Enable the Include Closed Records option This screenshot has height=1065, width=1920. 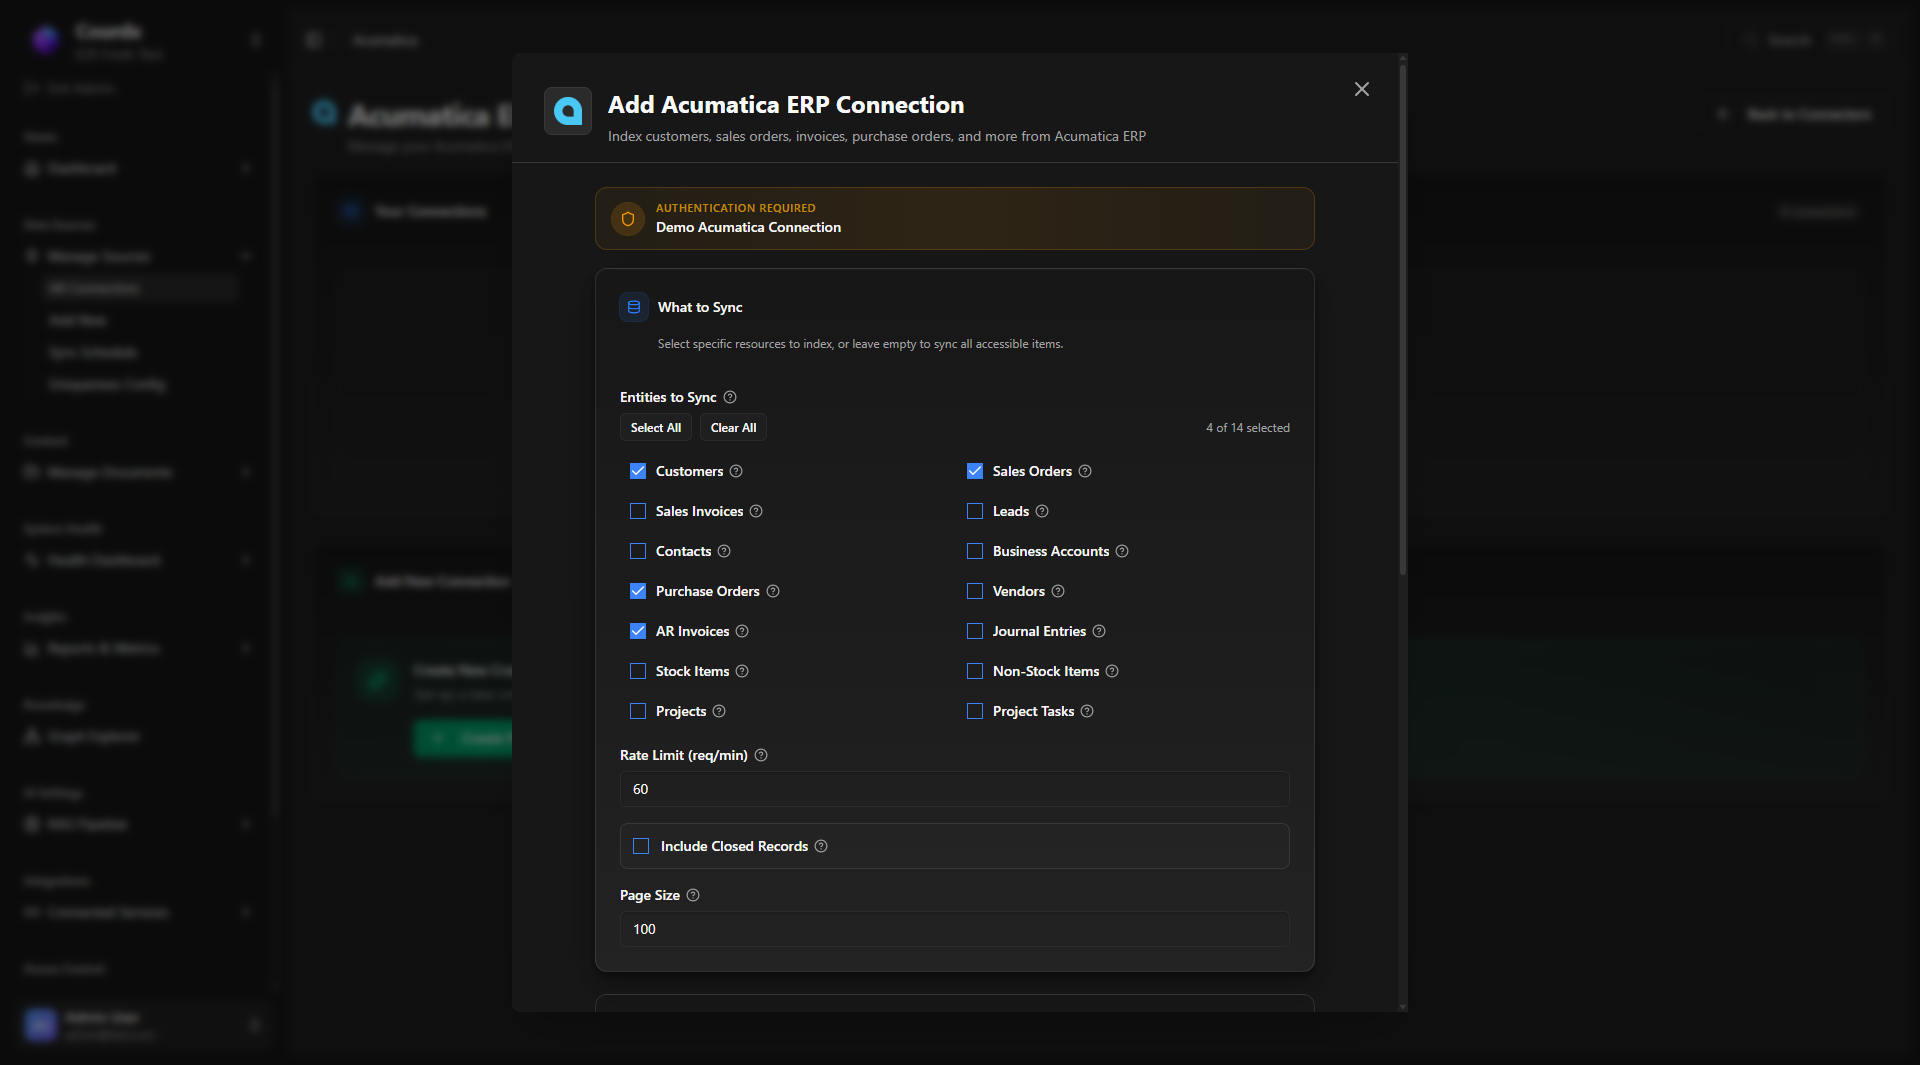point(641,846)
